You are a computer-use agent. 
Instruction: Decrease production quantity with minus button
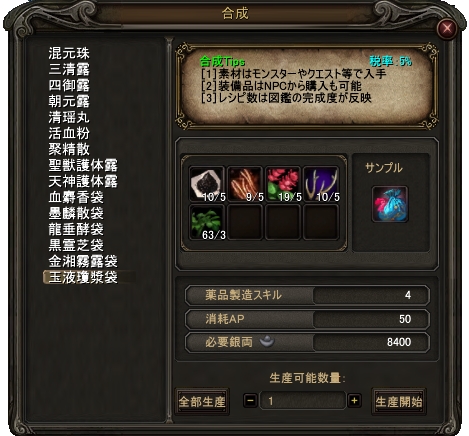[x=251, y=400]
